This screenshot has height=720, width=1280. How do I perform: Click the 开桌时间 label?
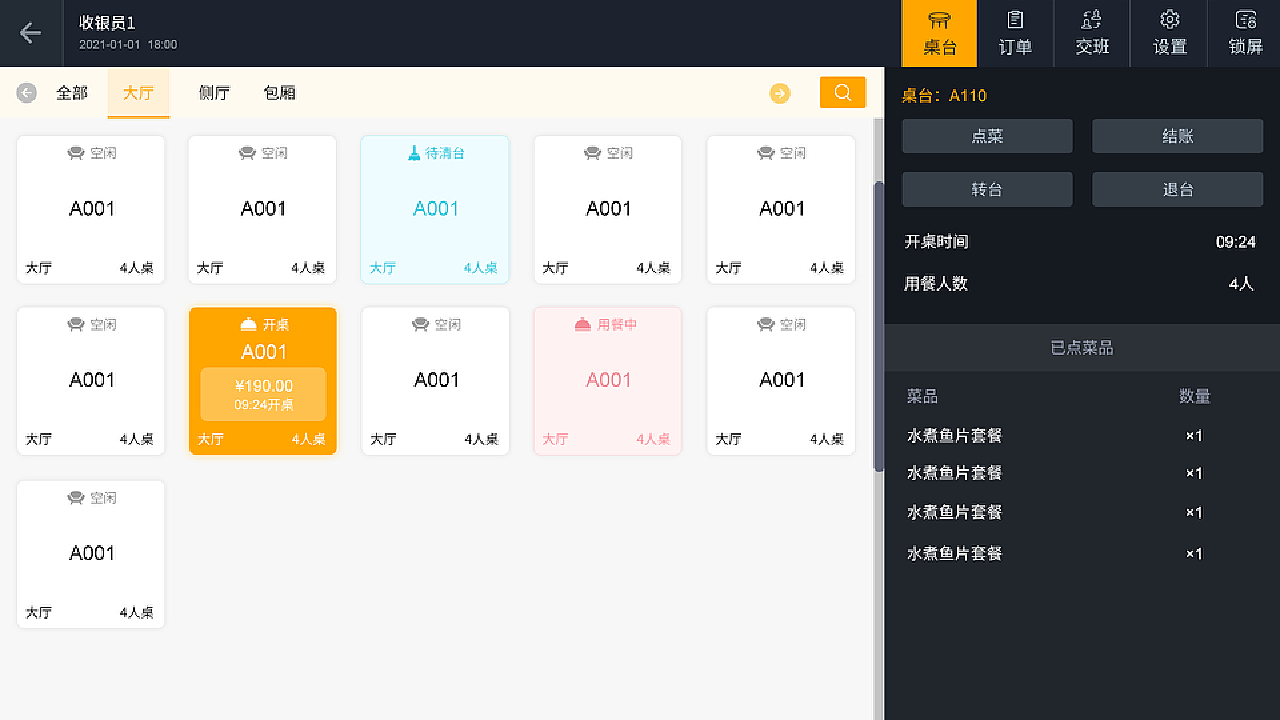pos(936,242)
